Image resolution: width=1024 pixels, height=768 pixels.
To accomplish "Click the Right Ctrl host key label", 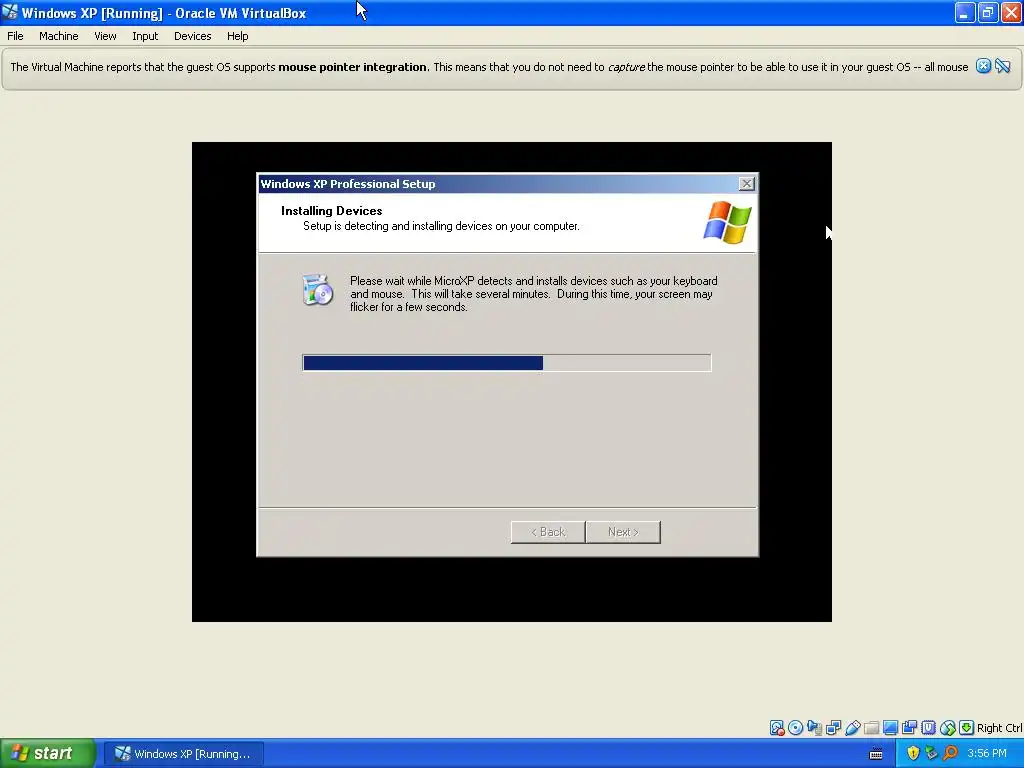I will click(x=999, y=728).
